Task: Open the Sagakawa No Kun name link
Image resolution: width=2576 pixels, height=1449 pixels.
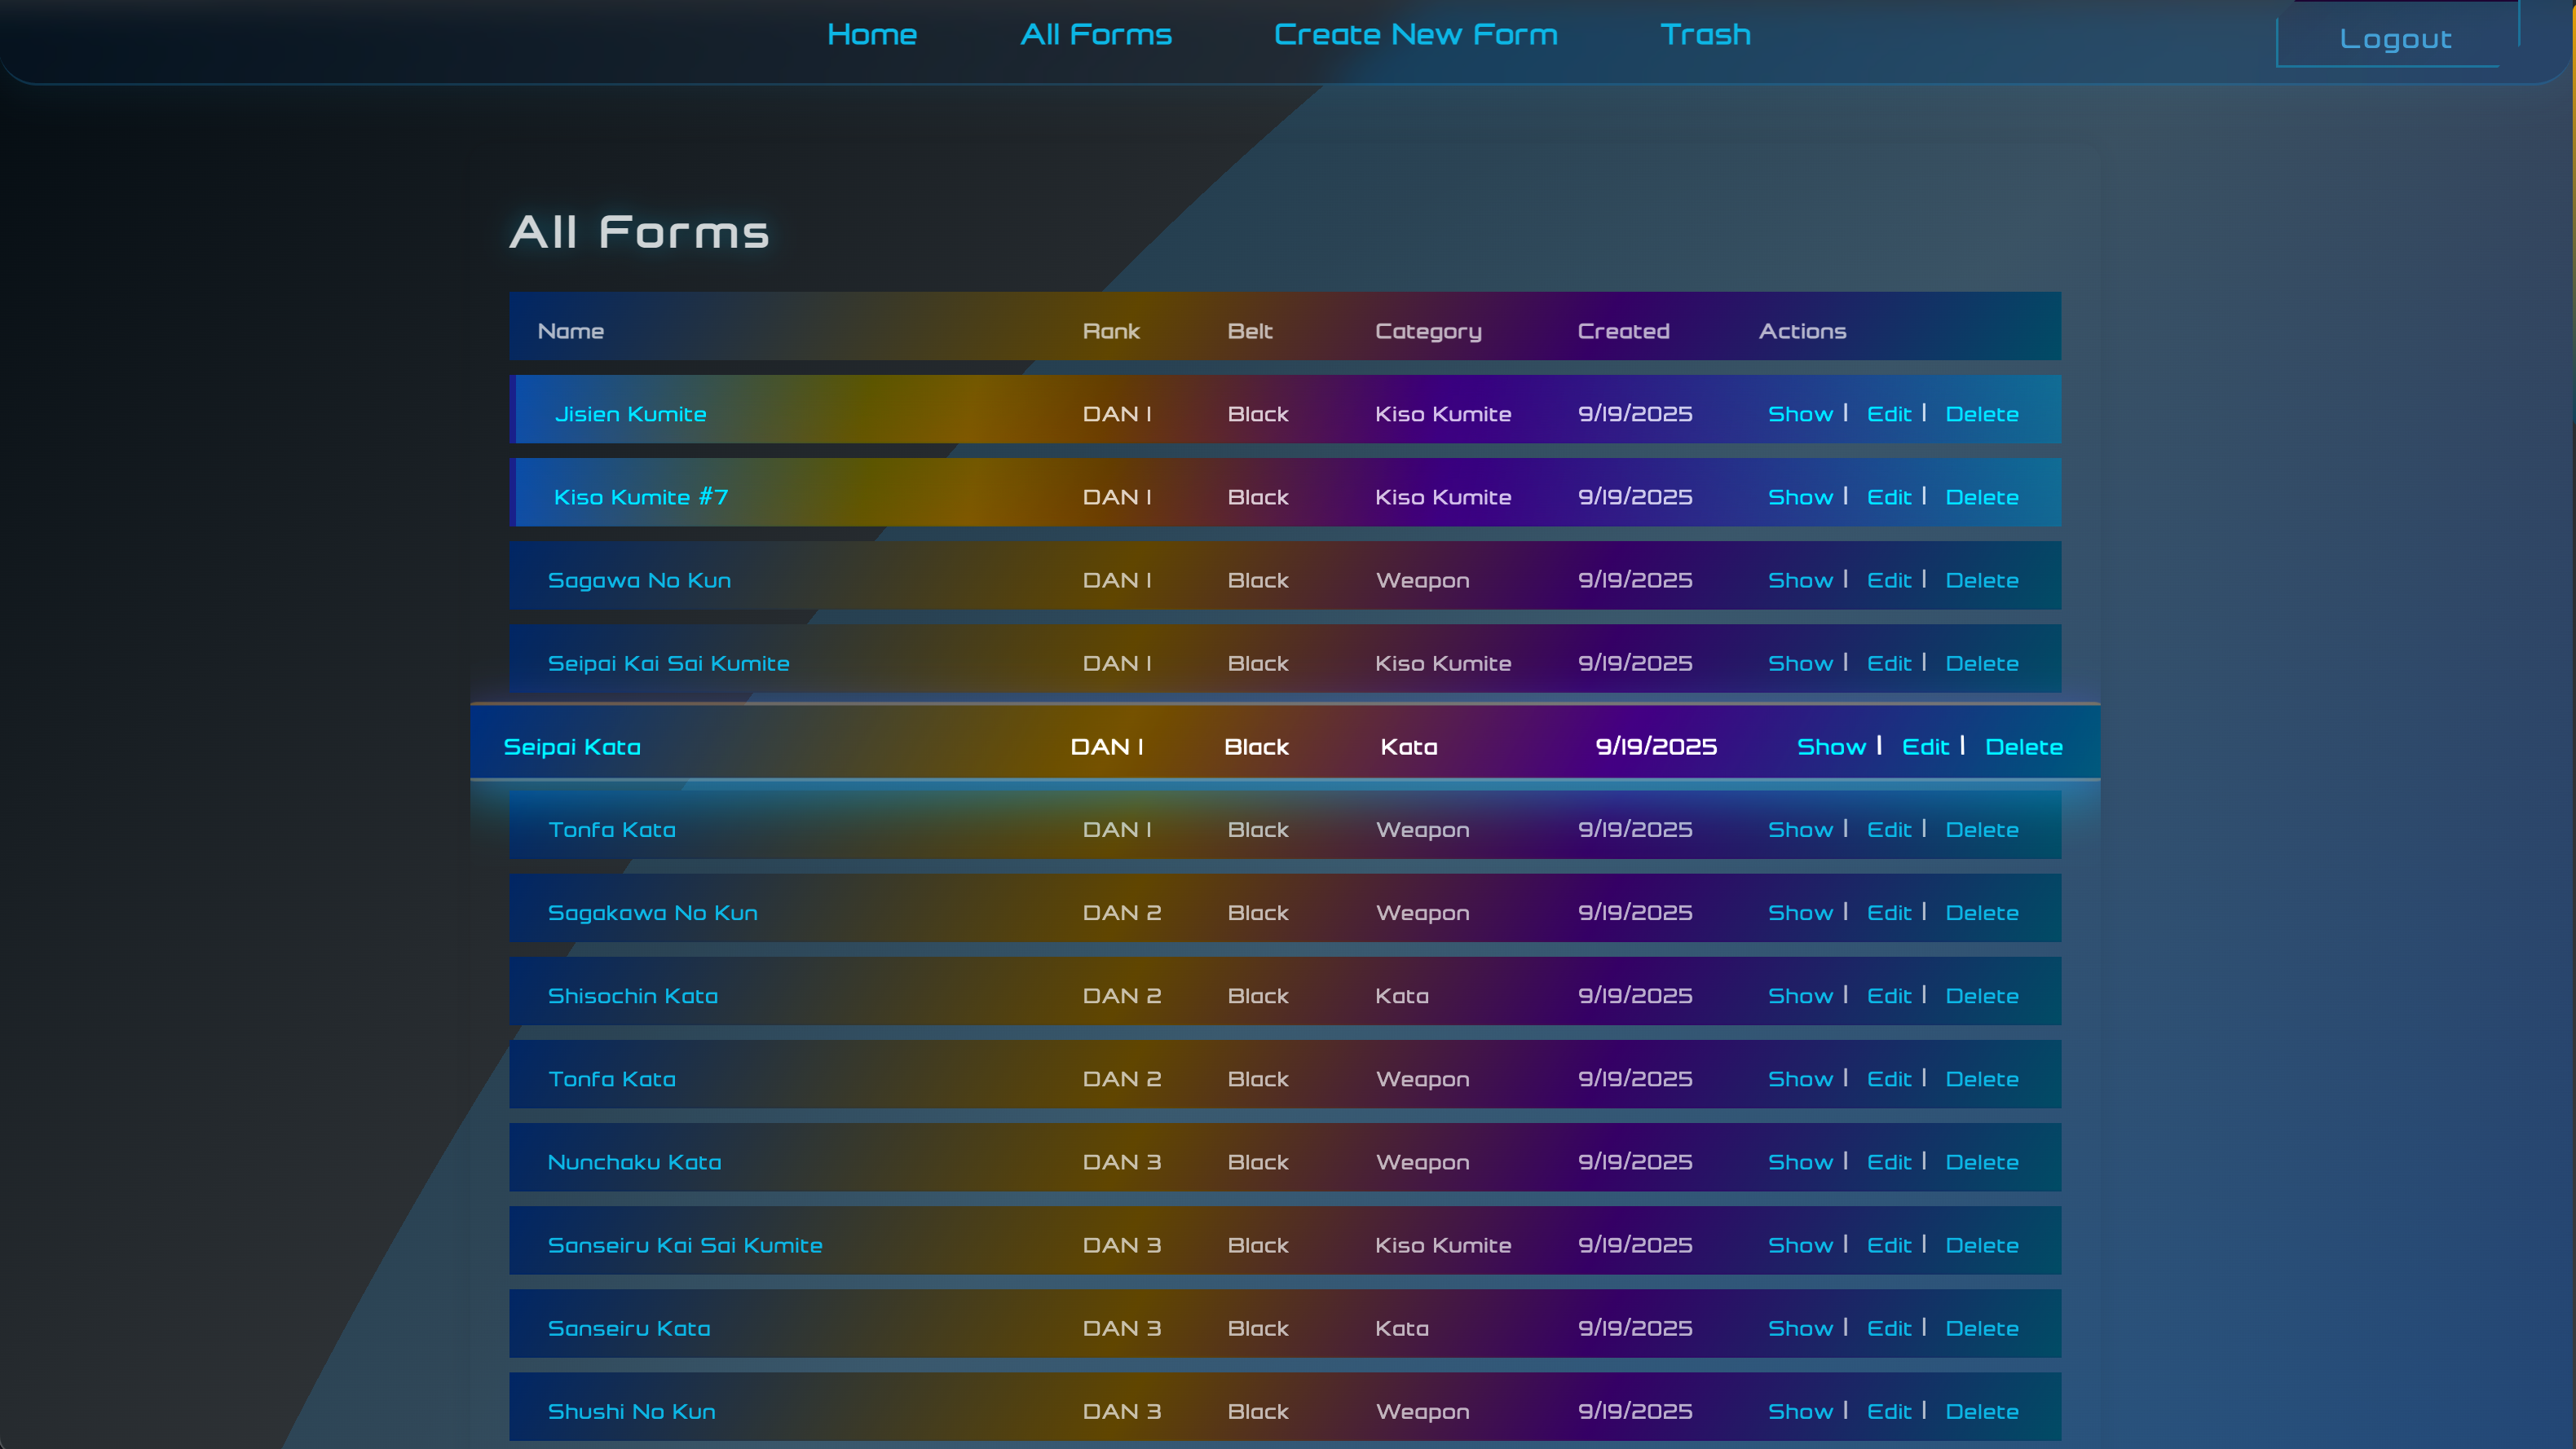Action: [x=652, y=913]
